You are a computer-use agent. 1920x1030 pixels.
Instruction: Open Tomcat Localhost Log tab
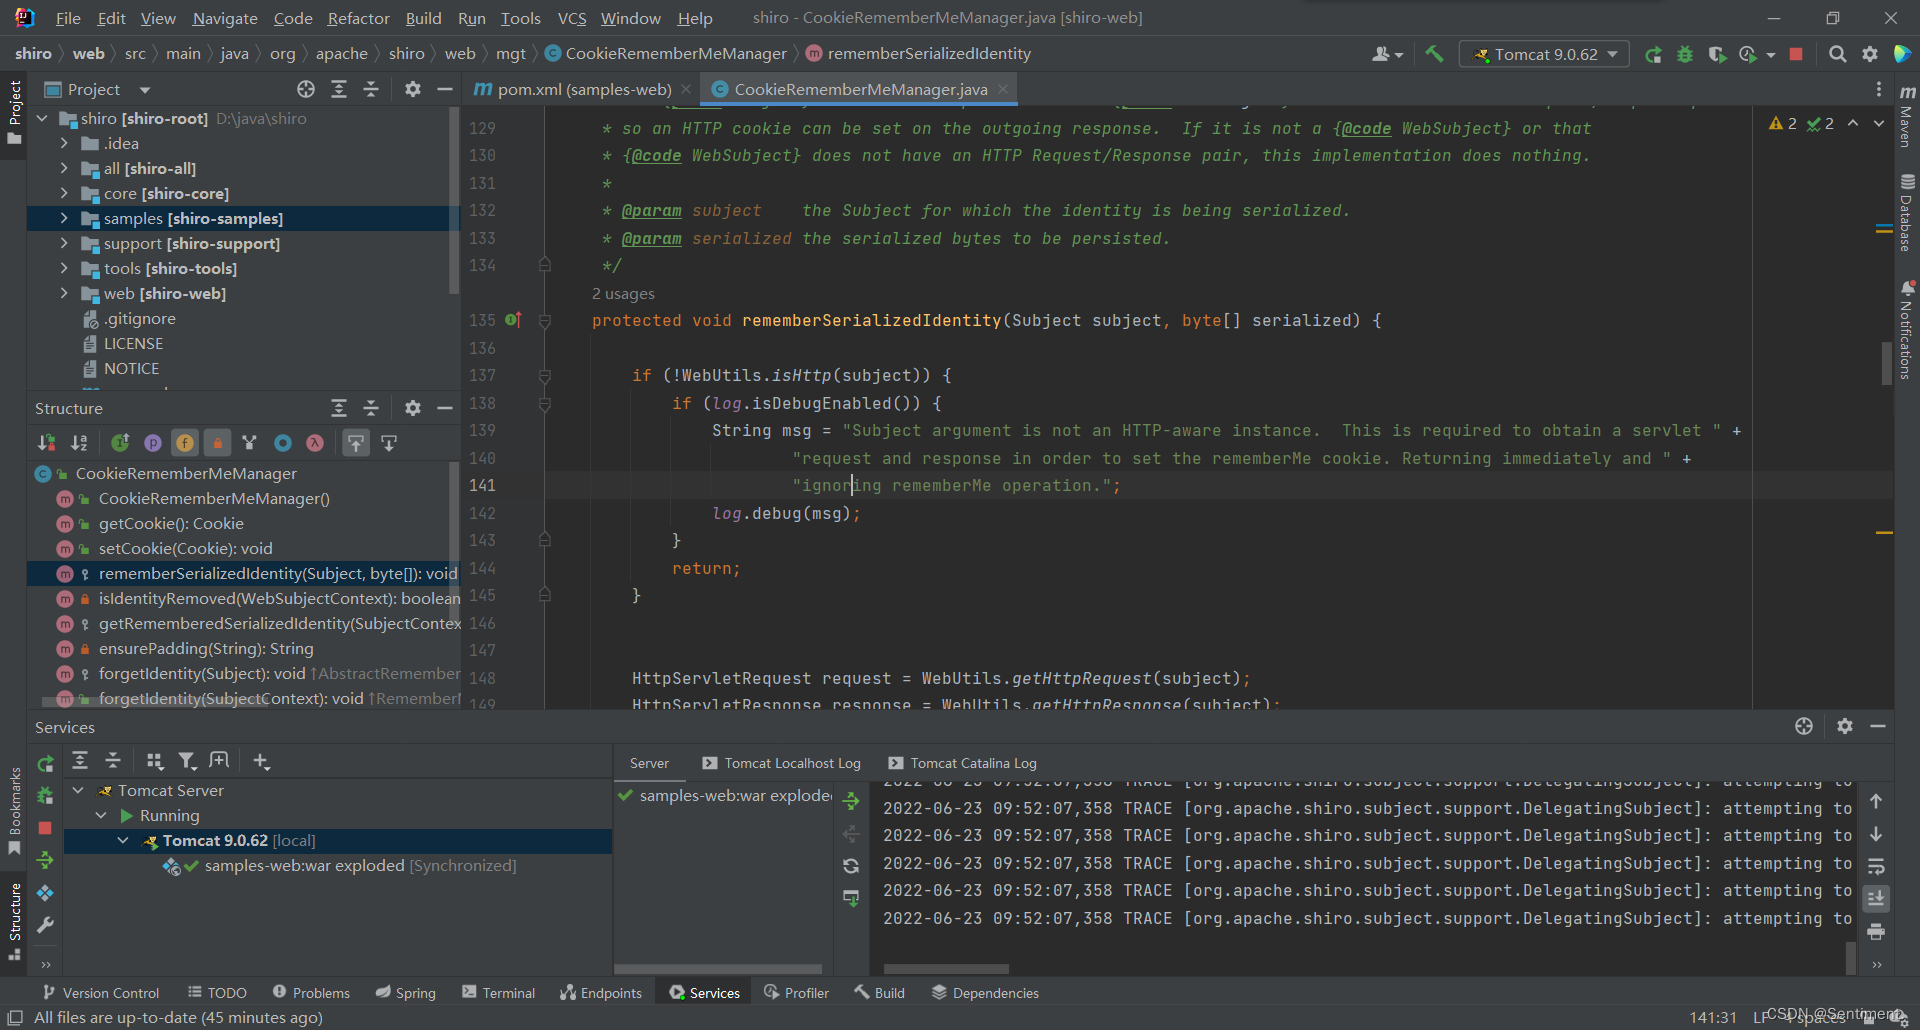click(781, 763)
